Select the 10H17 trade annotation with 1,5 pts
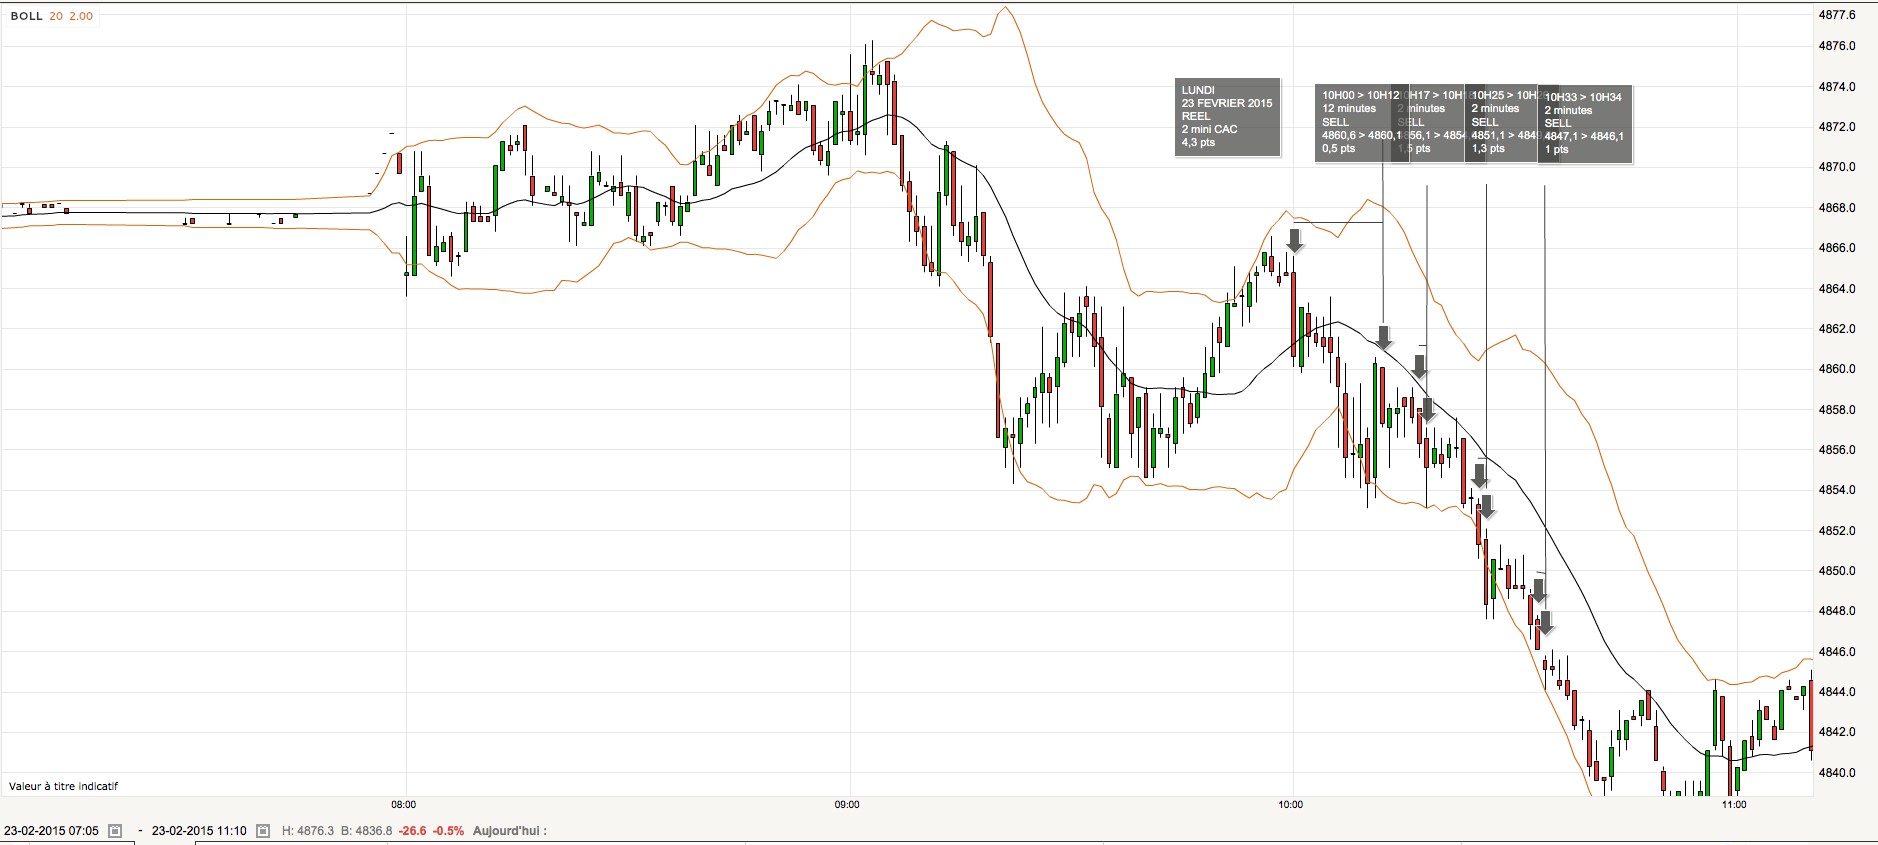1878x845 pixels. 1436,122
